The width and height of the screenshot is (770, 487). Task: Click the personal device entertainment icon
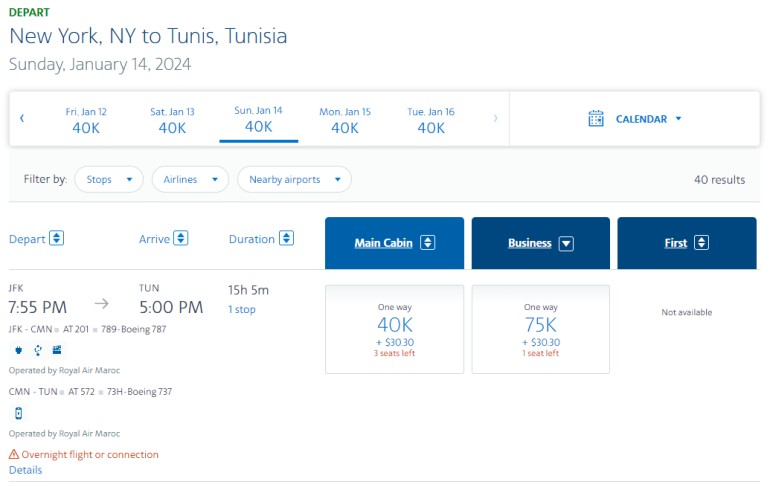[x=18, y=413]
